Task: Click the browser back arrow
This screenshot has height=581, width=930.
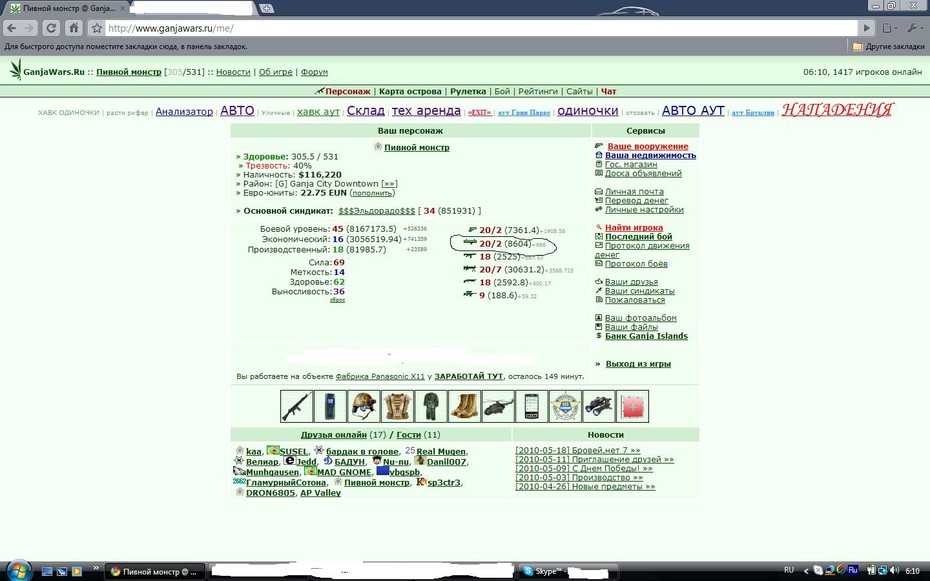Action: coord(12,28)
